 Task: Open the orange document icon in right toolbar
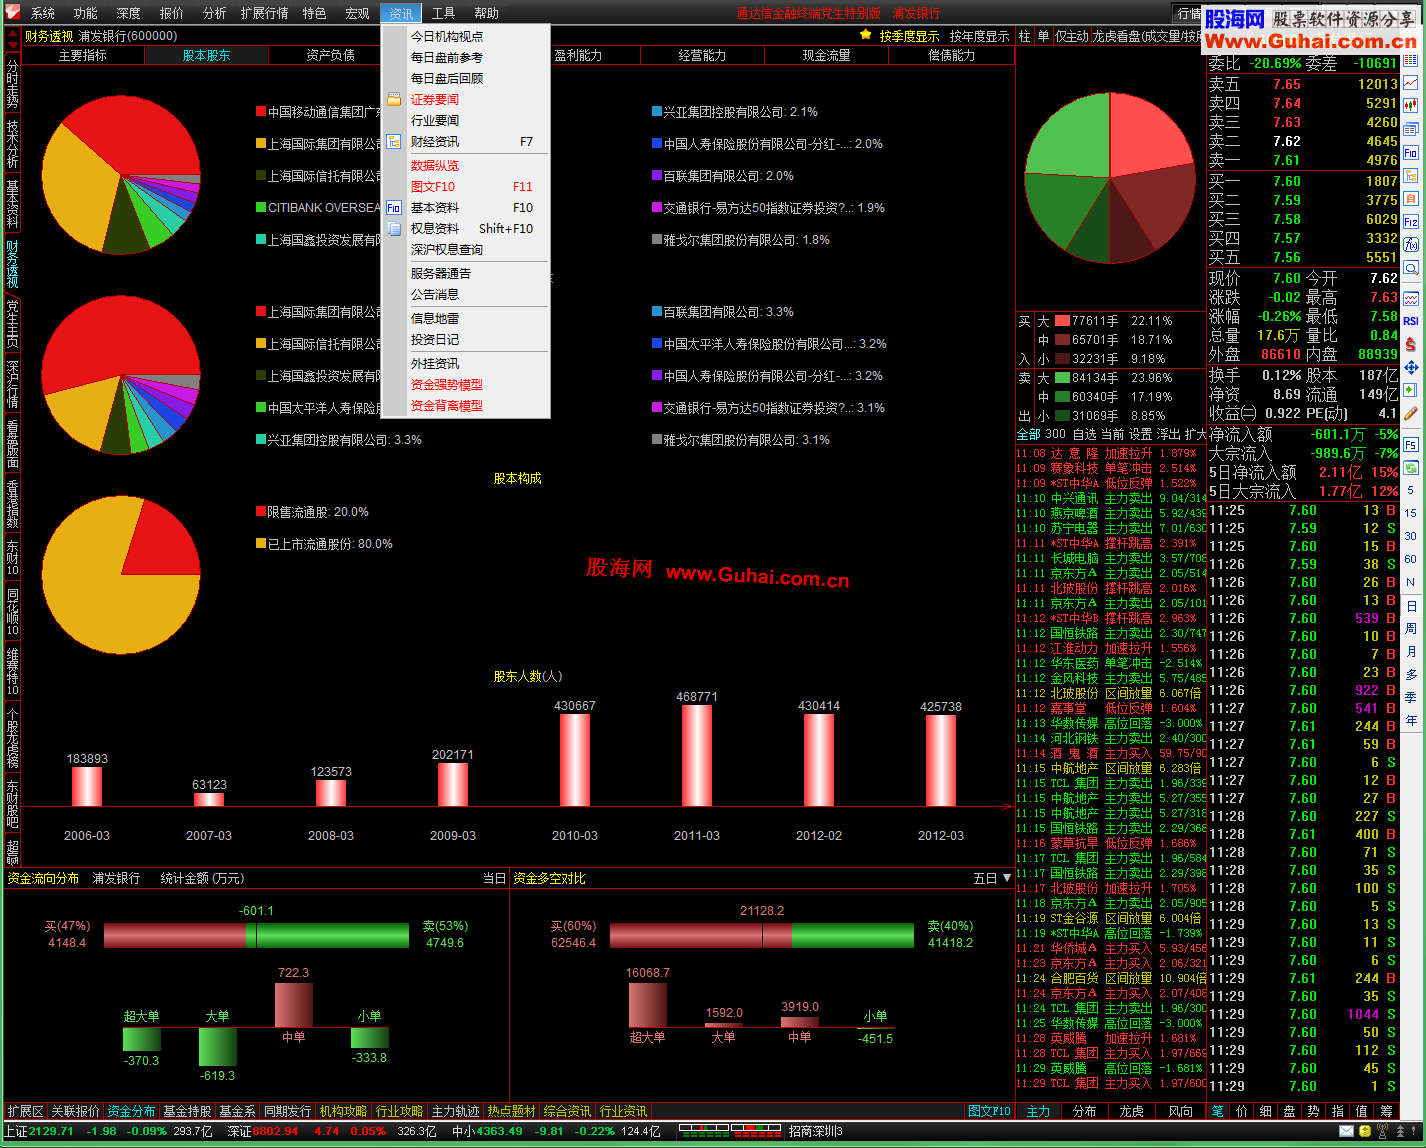tap(1410, 199)
